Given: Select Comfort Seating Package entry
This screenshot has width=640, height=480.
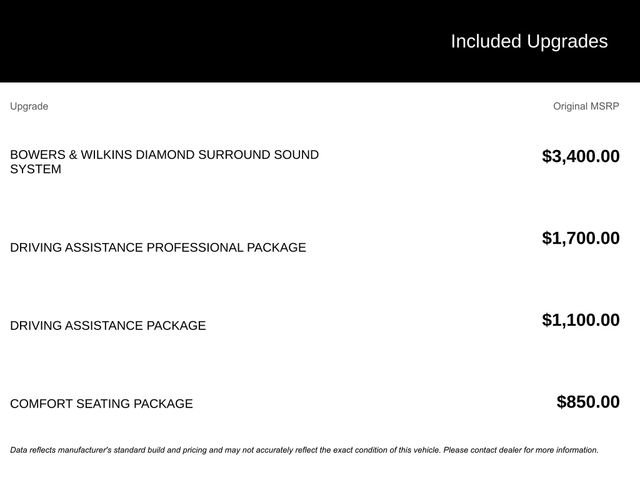Looking at the screenshot, I should (102, 403).
